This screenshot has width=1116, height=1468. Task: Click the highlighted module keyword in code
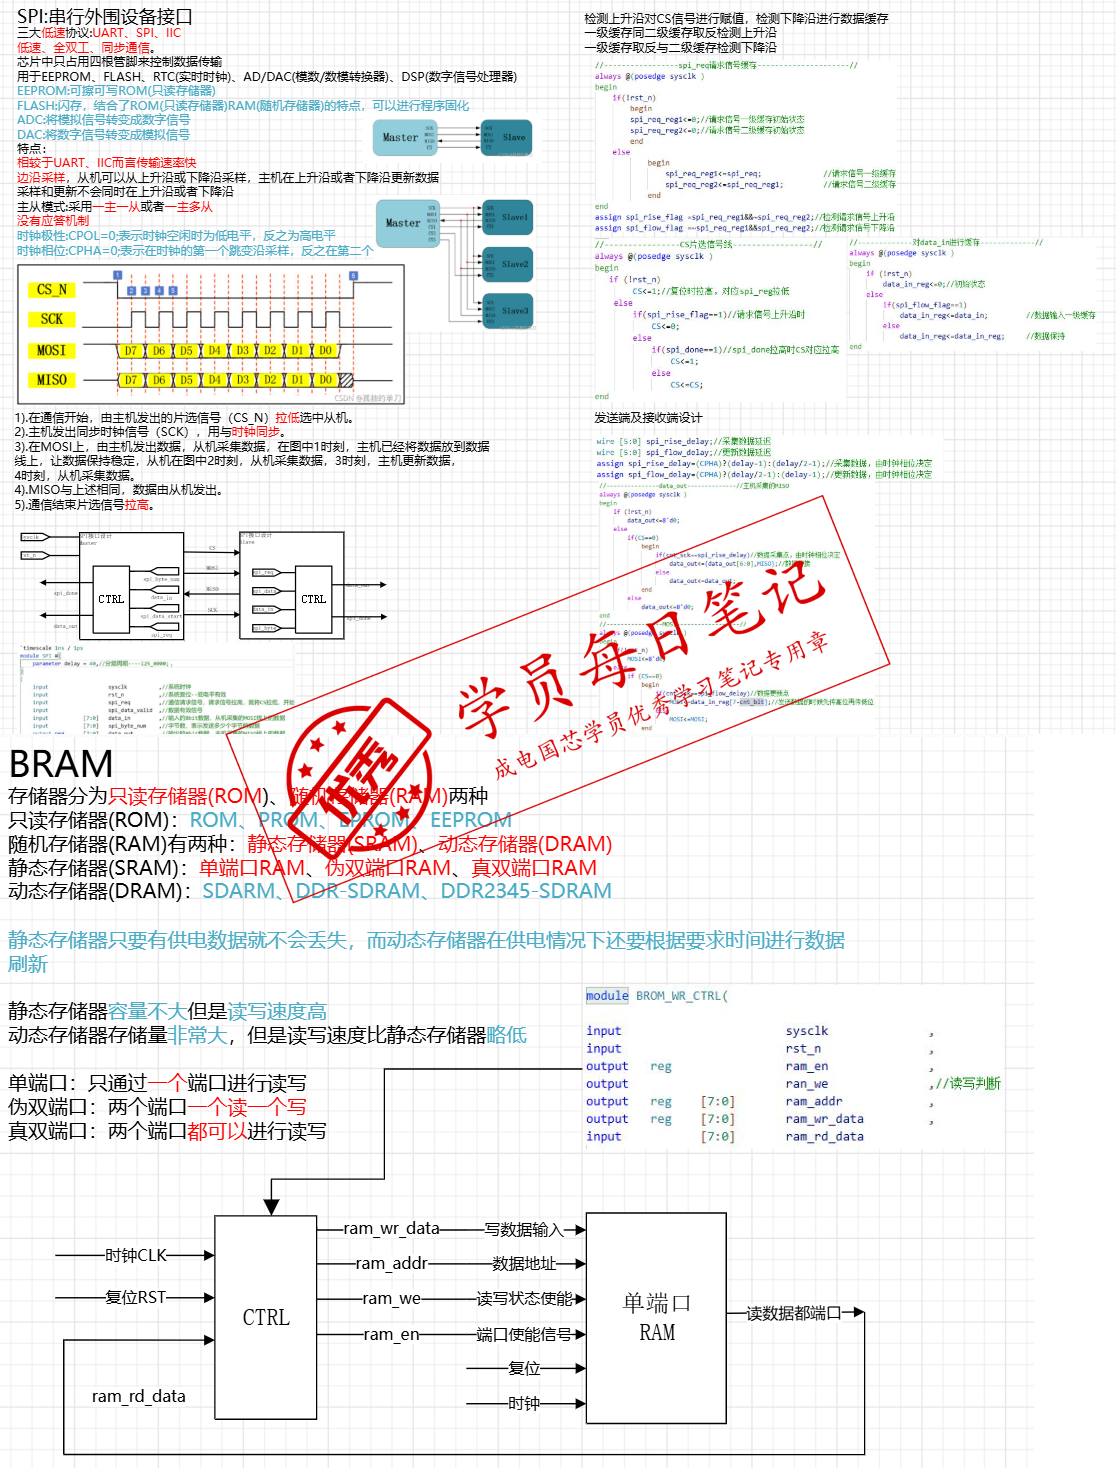click(607, 996)
